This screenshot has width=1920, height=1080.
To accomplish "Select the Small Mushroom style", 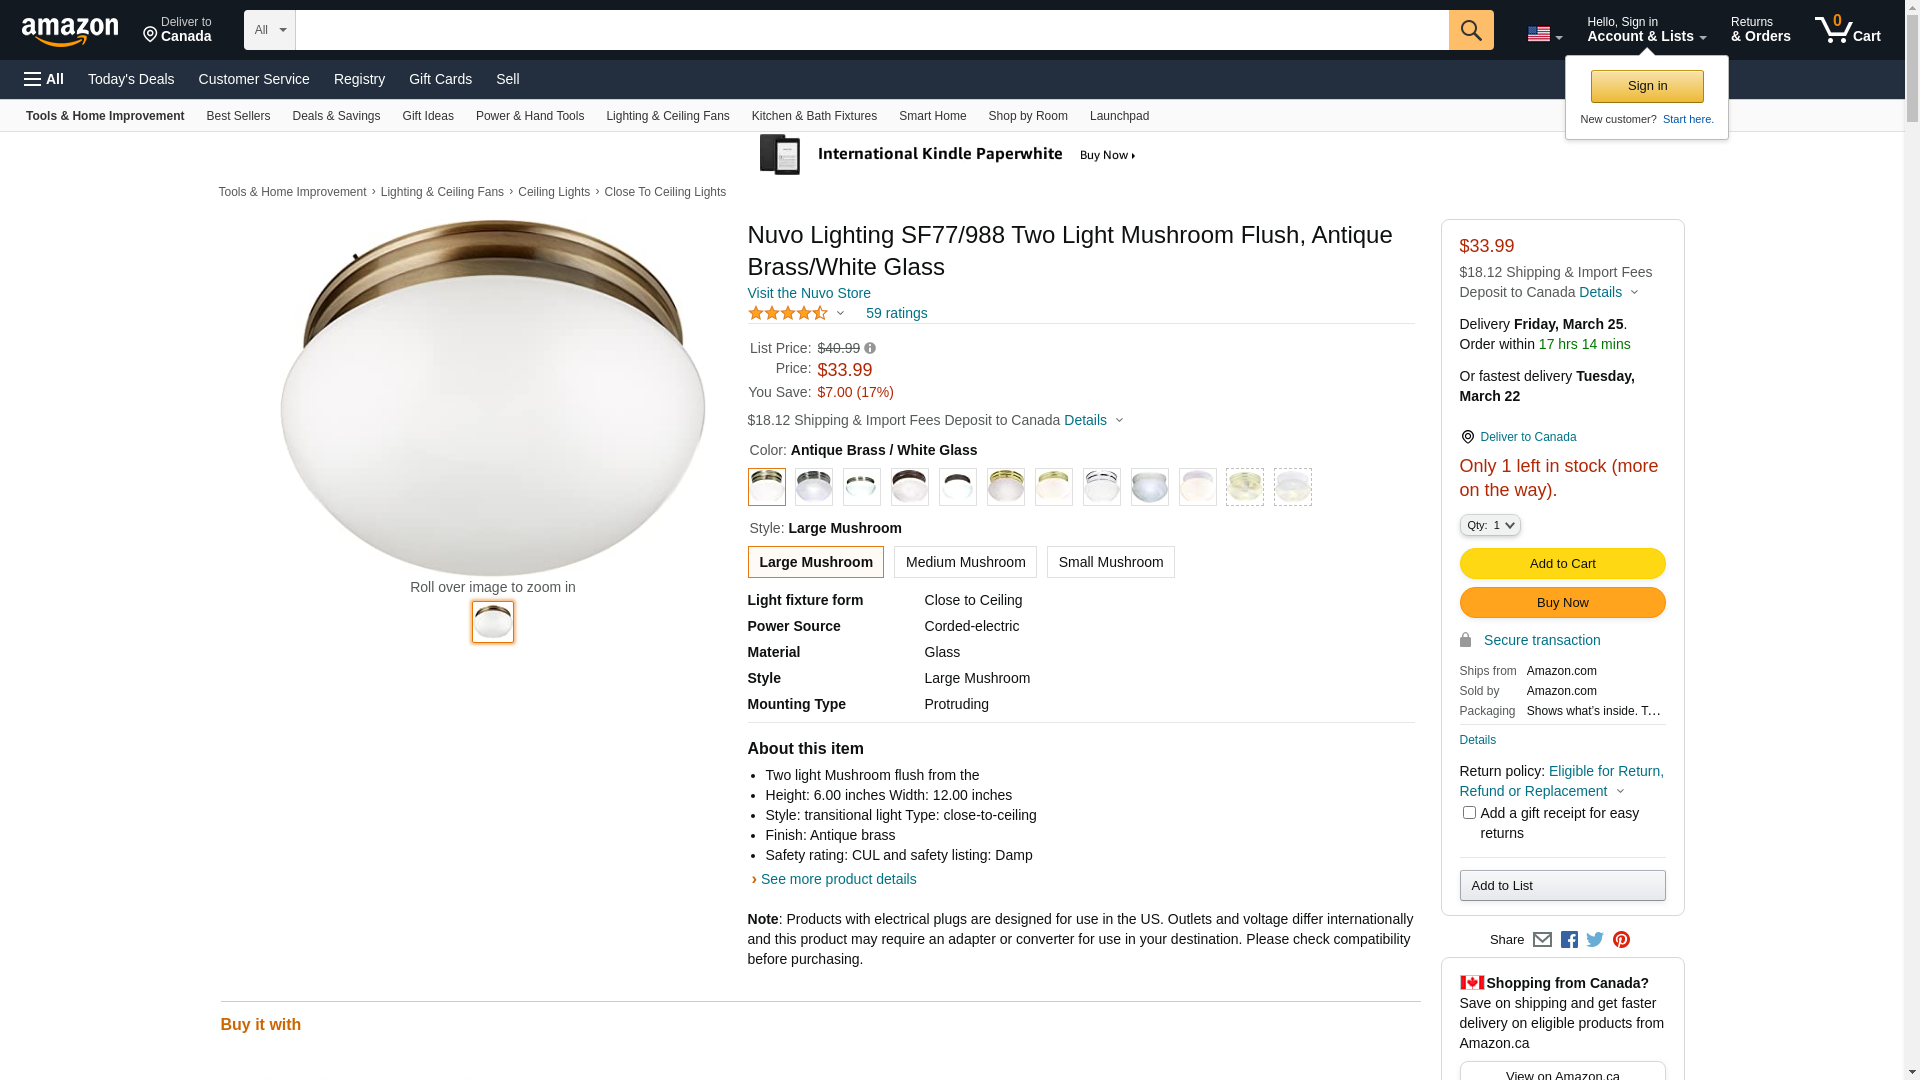I will pyautogui.click(x=1110, y=562).
